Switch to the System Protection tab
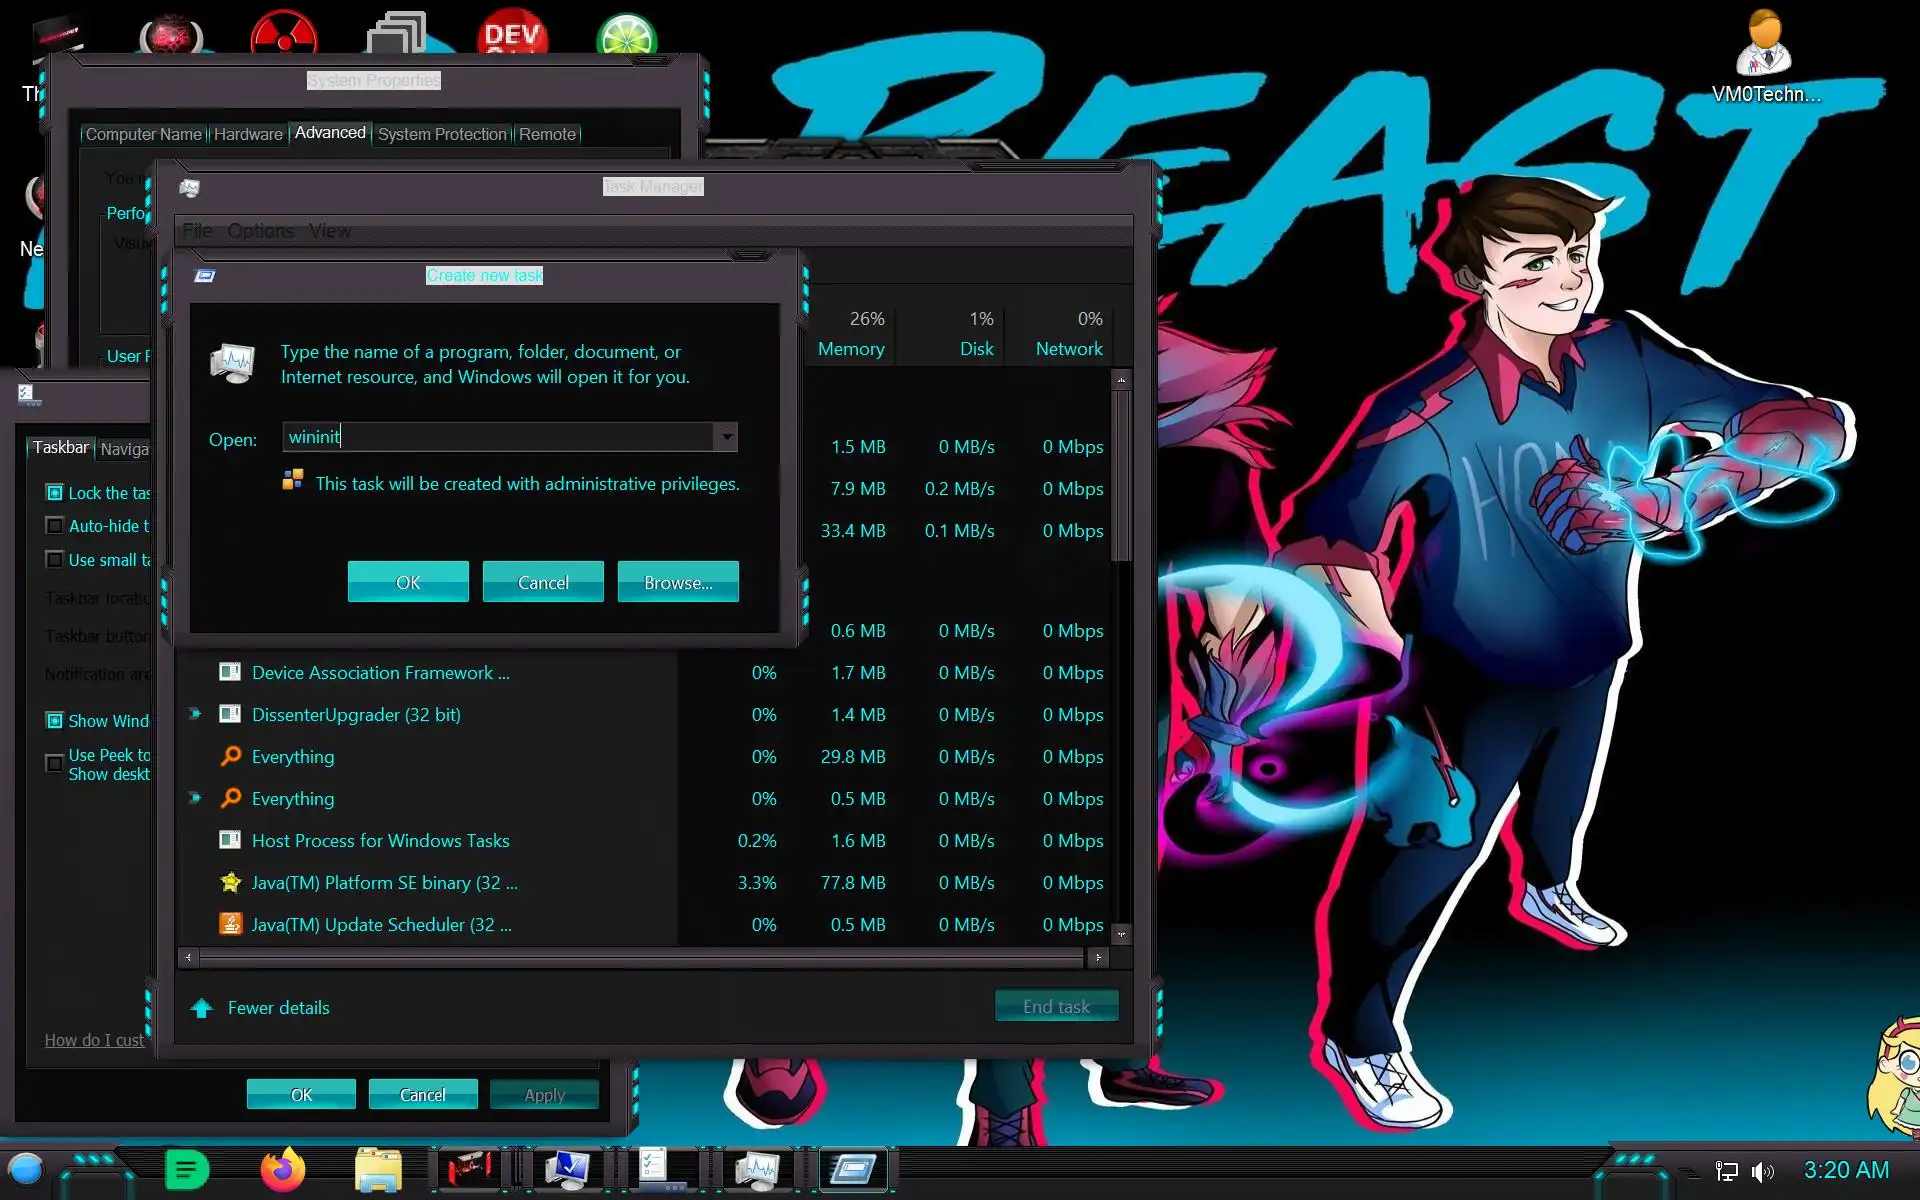The width and height of the screenshot is (1920, 1200). [x=442, y=134]
